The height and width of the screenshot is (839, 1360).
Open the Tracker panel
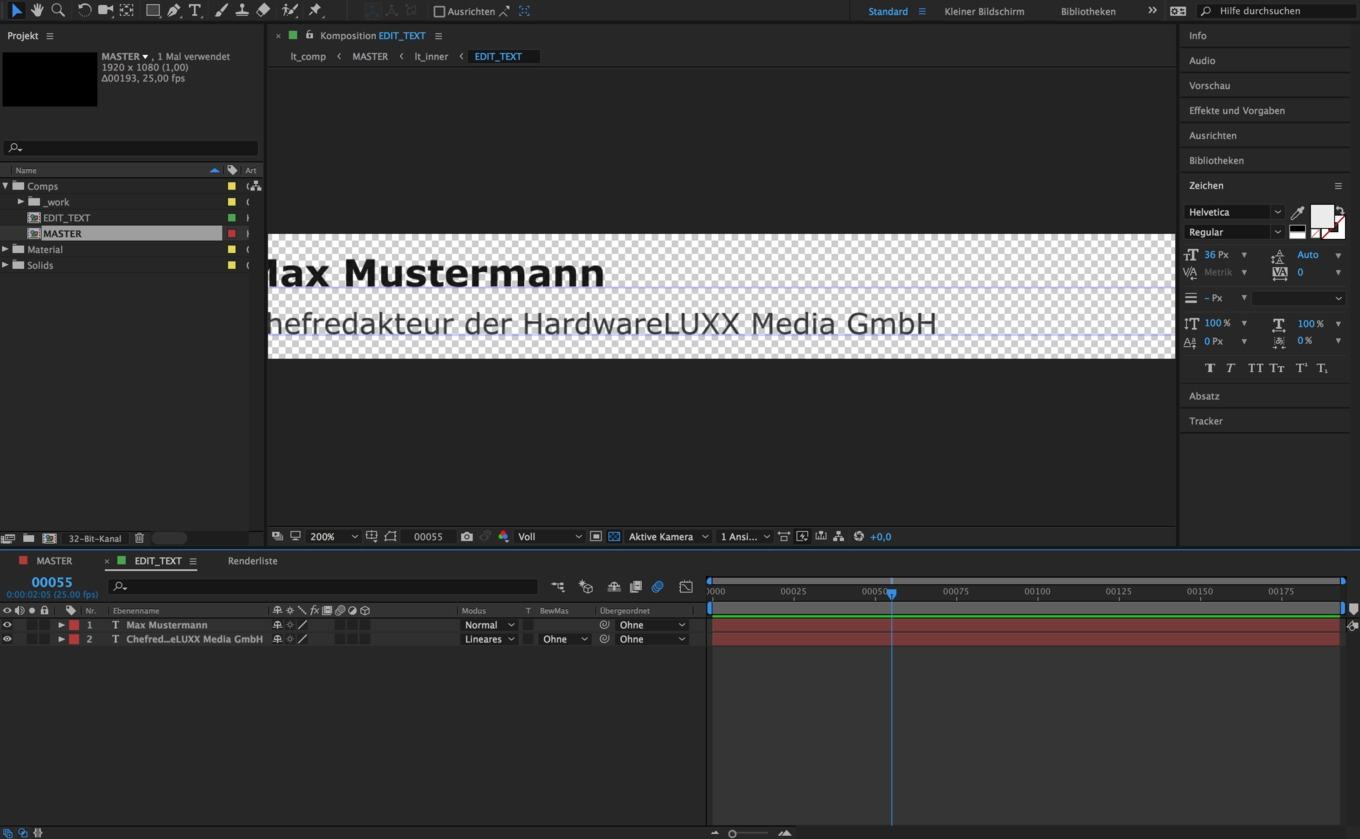[x=1206, y=421]
